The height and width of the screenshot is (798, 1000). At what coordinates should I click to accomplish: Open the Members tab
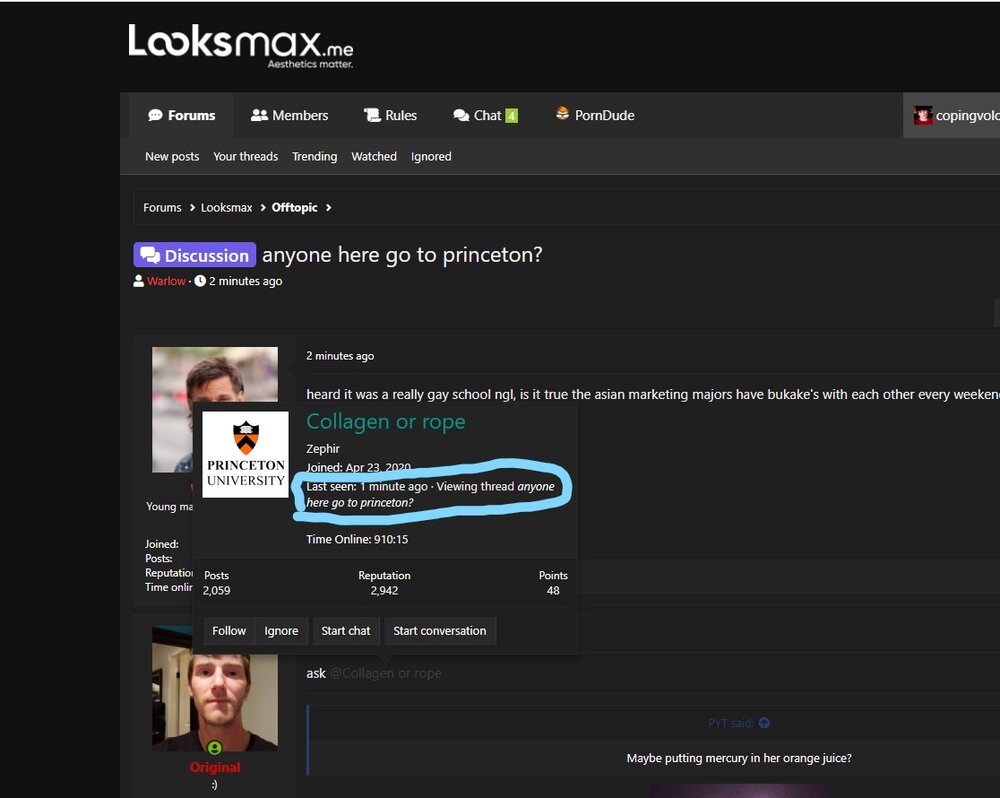tap(290, 115)
